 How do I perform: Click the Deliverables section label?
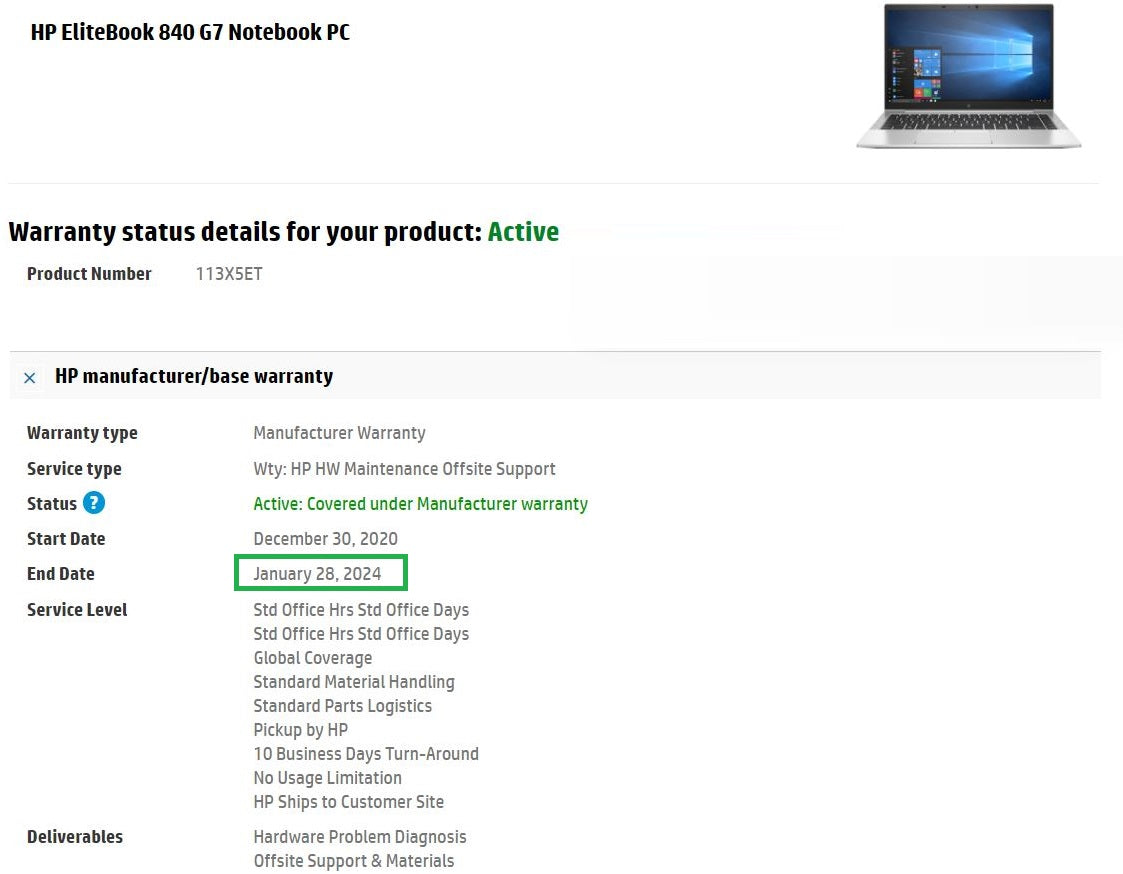click(74, 837)
